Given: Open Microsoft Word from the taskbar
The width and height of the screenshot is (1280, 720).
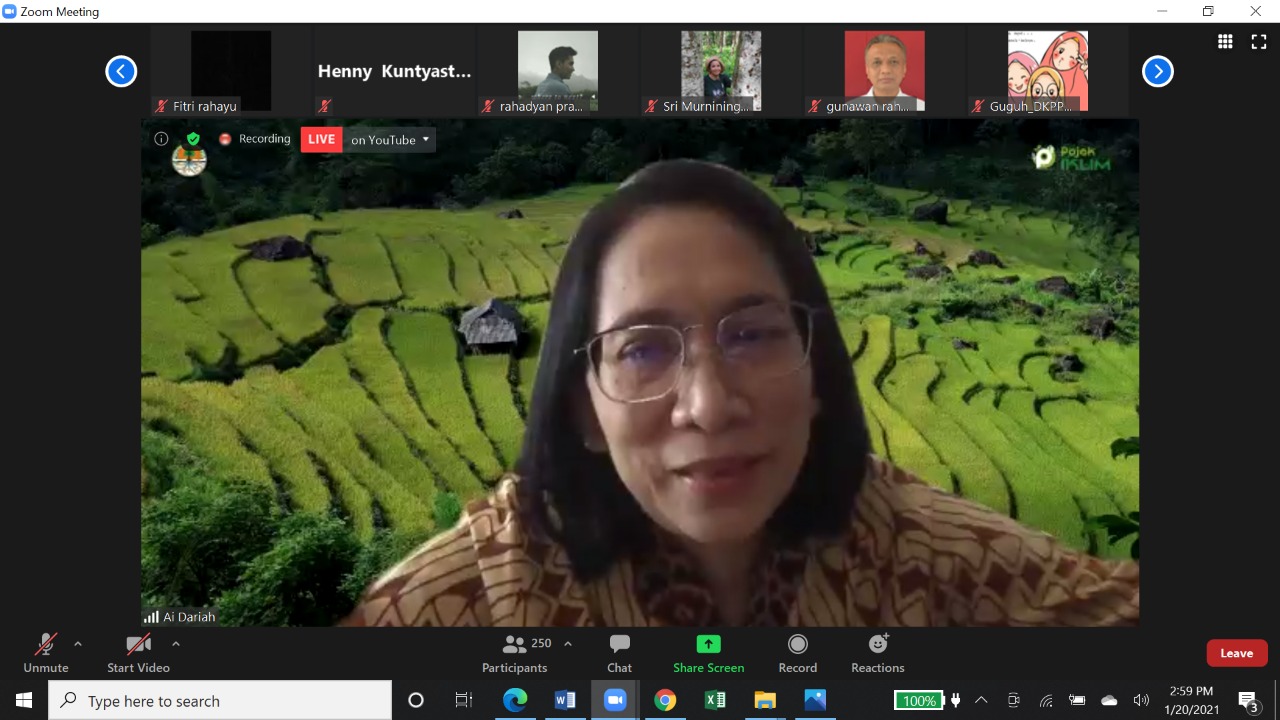Looking at the screenshot, I should [565, 700].
